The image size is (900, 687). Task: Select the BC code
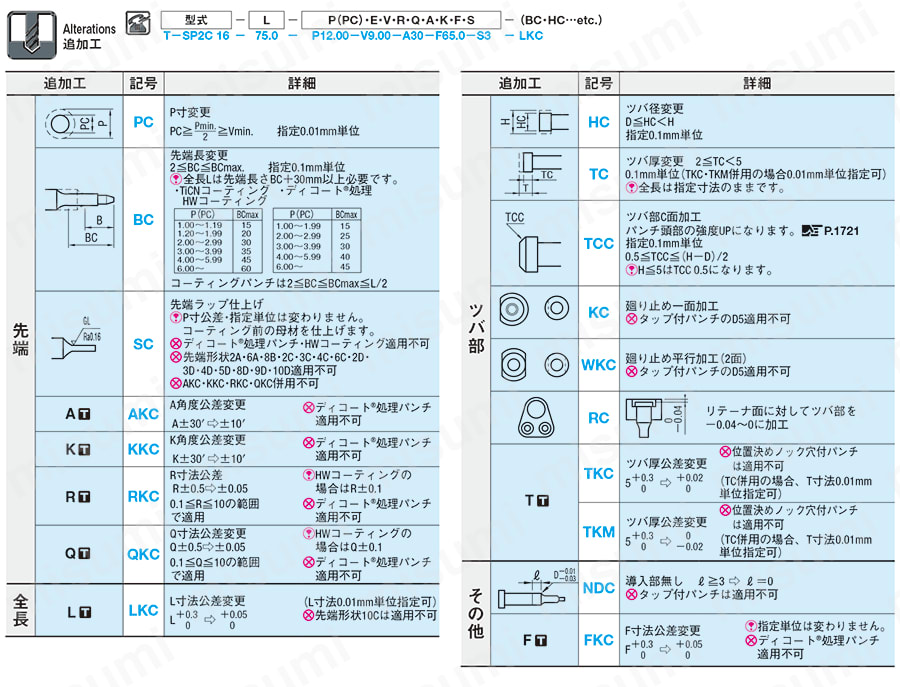tap(143, 219)
